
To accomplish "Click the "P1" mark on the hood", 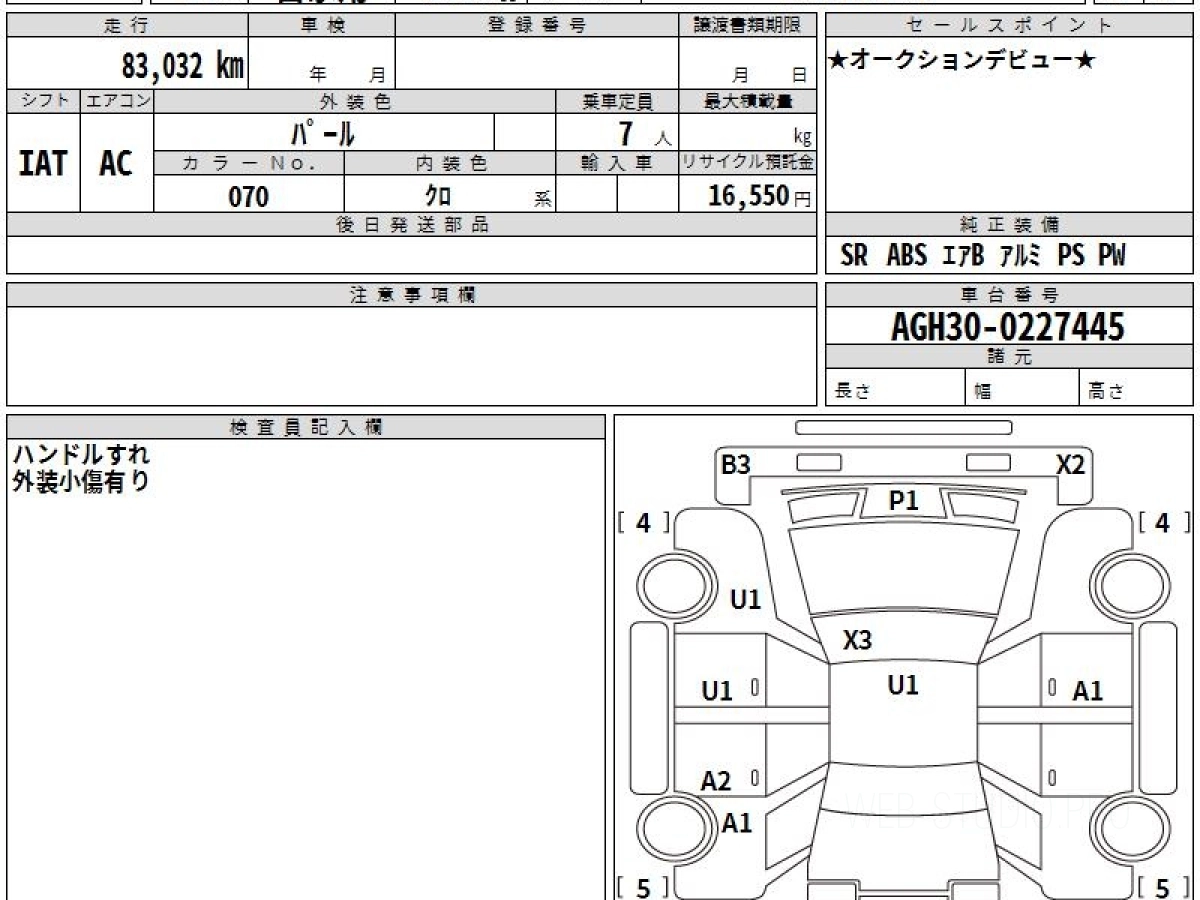I will point(904,501).
